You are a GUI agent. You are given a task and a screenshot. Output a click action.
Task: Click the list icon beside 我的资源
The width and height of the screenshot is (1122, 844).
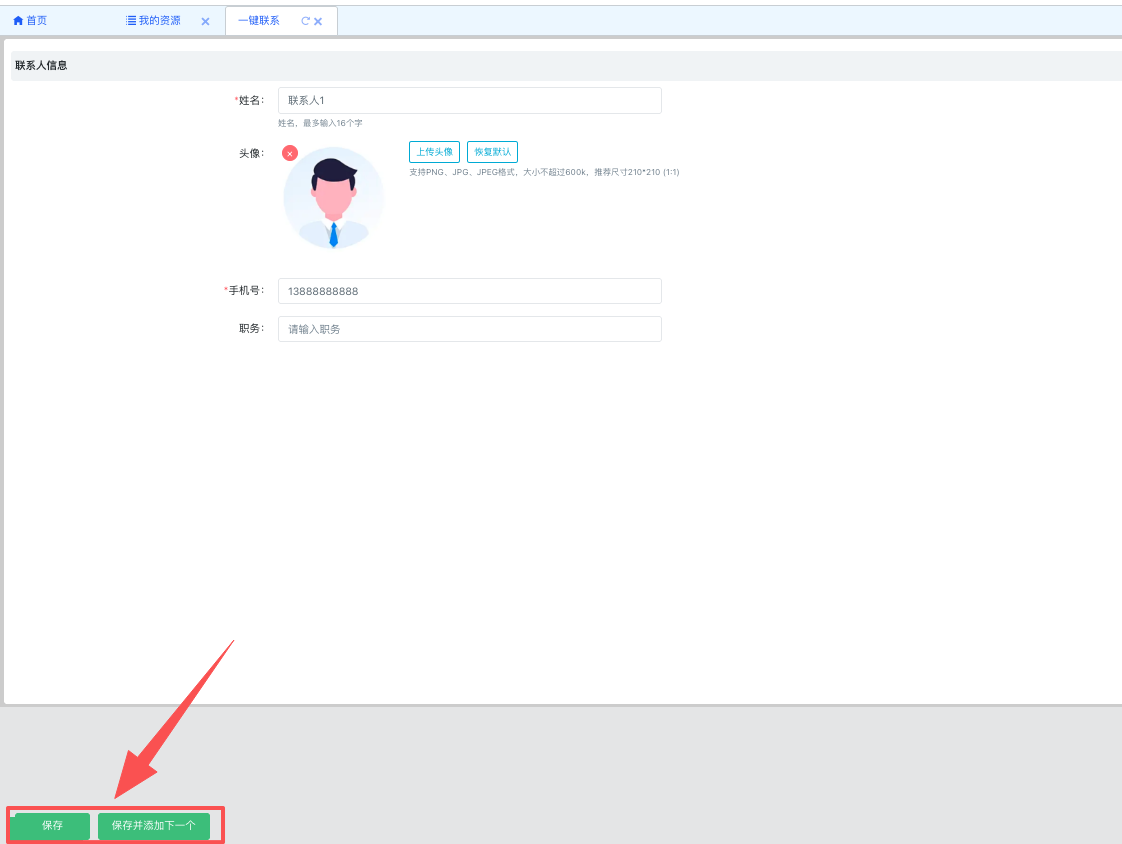(x=131, y=21)
